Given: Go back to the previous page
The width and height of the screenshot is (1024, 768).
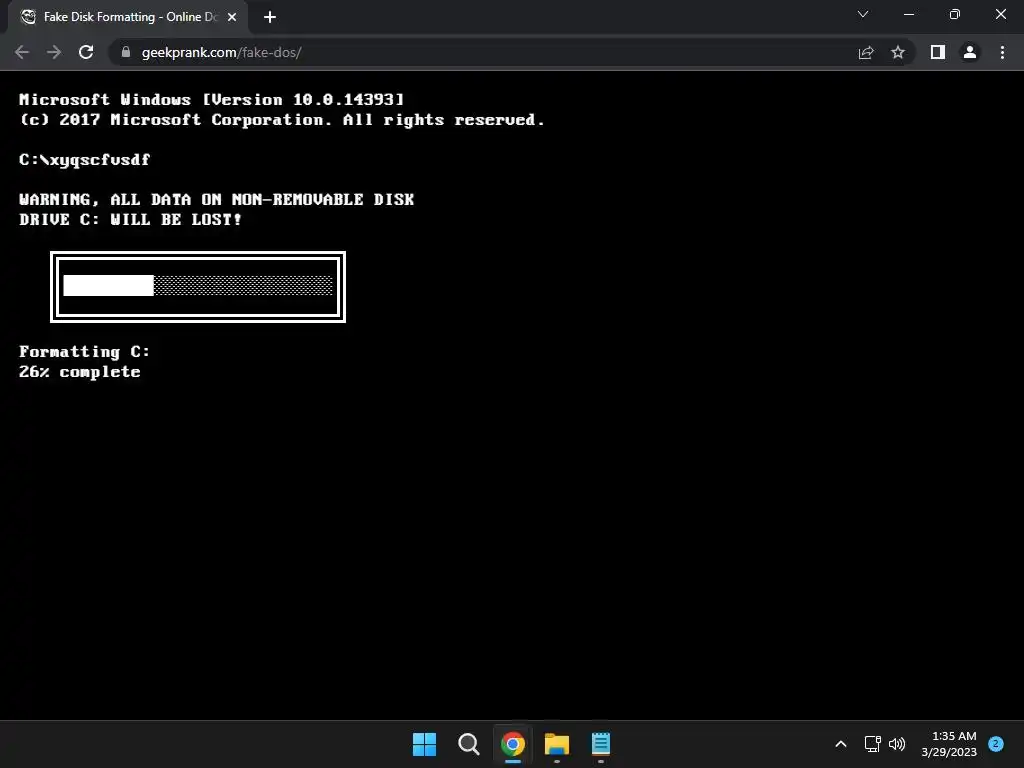Looking at the screenshot, I should click(x=22, y=52).
